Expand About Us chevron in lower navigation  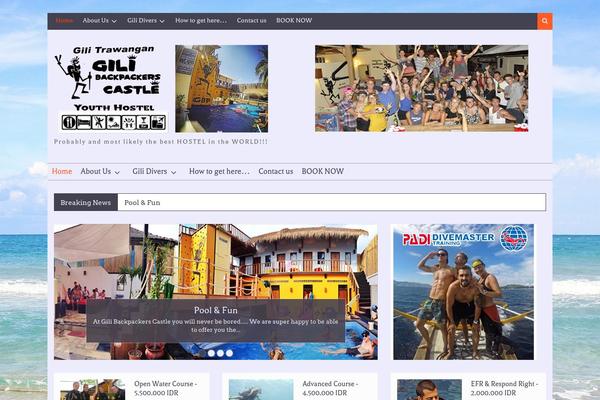(117, 173)
